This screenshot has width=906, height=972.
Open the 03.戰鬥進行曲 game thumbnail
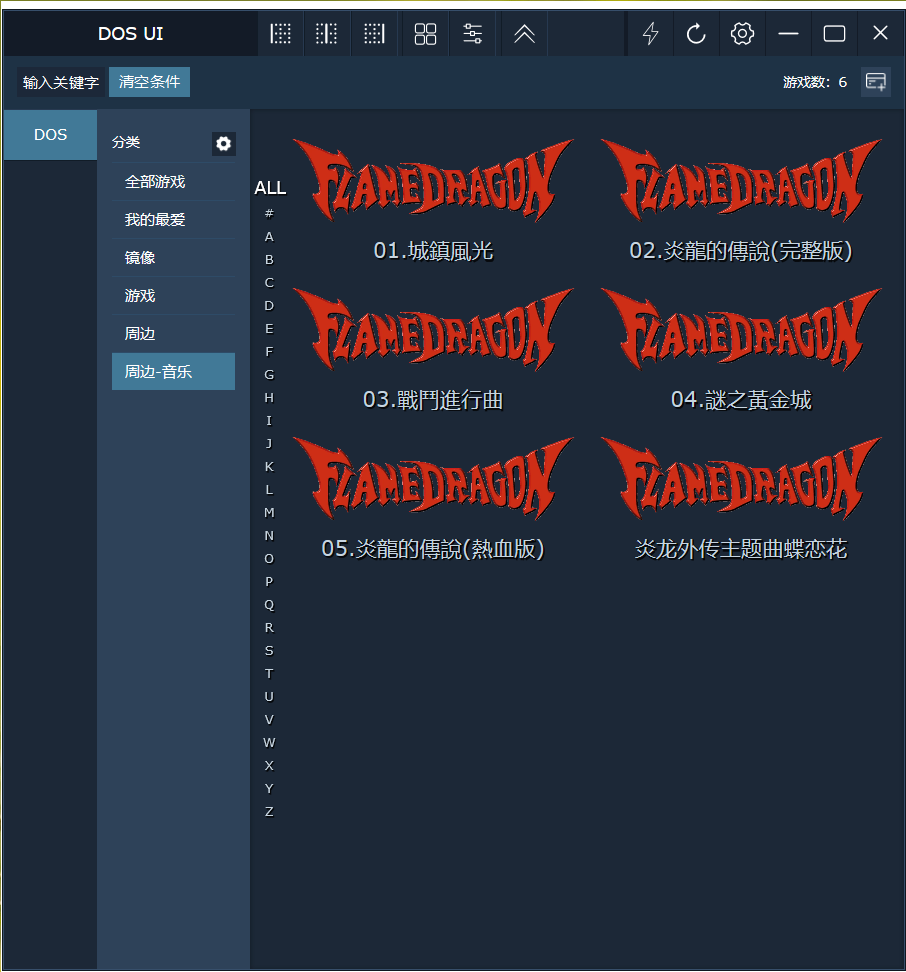[433, 330]
